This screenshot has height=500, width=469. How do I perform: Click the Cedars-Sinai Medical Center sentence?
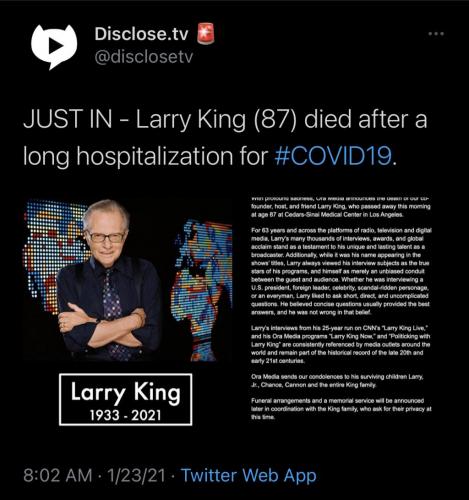coord(341,207)
